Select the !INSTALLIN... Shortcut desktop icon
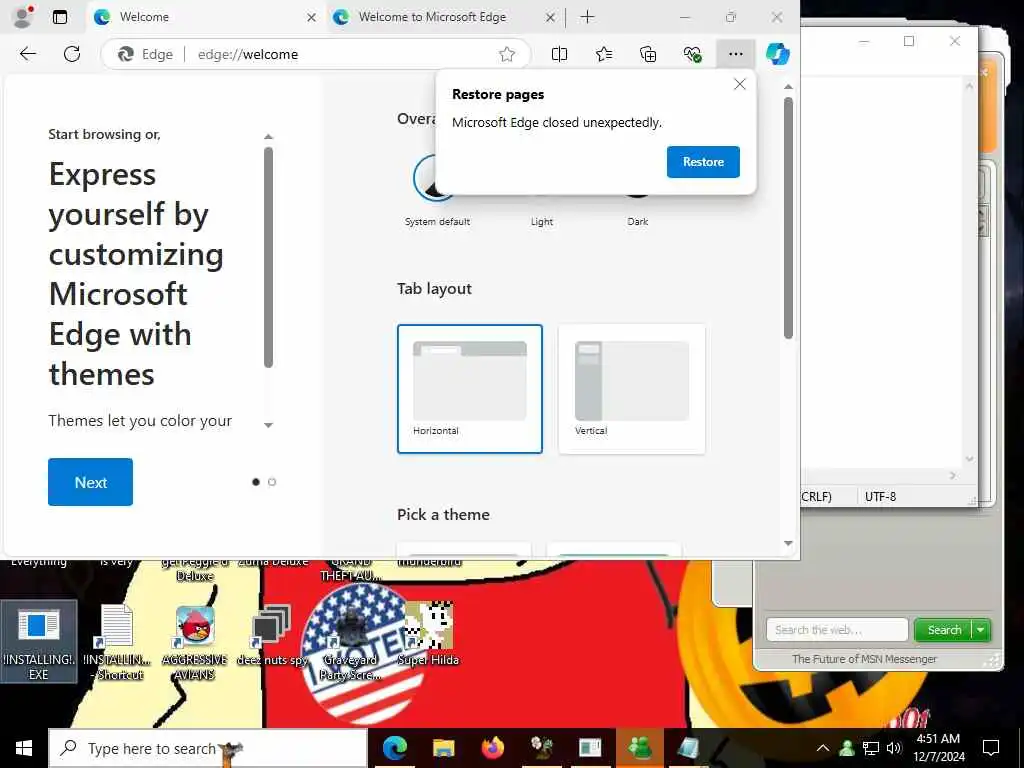 point(118,642)
